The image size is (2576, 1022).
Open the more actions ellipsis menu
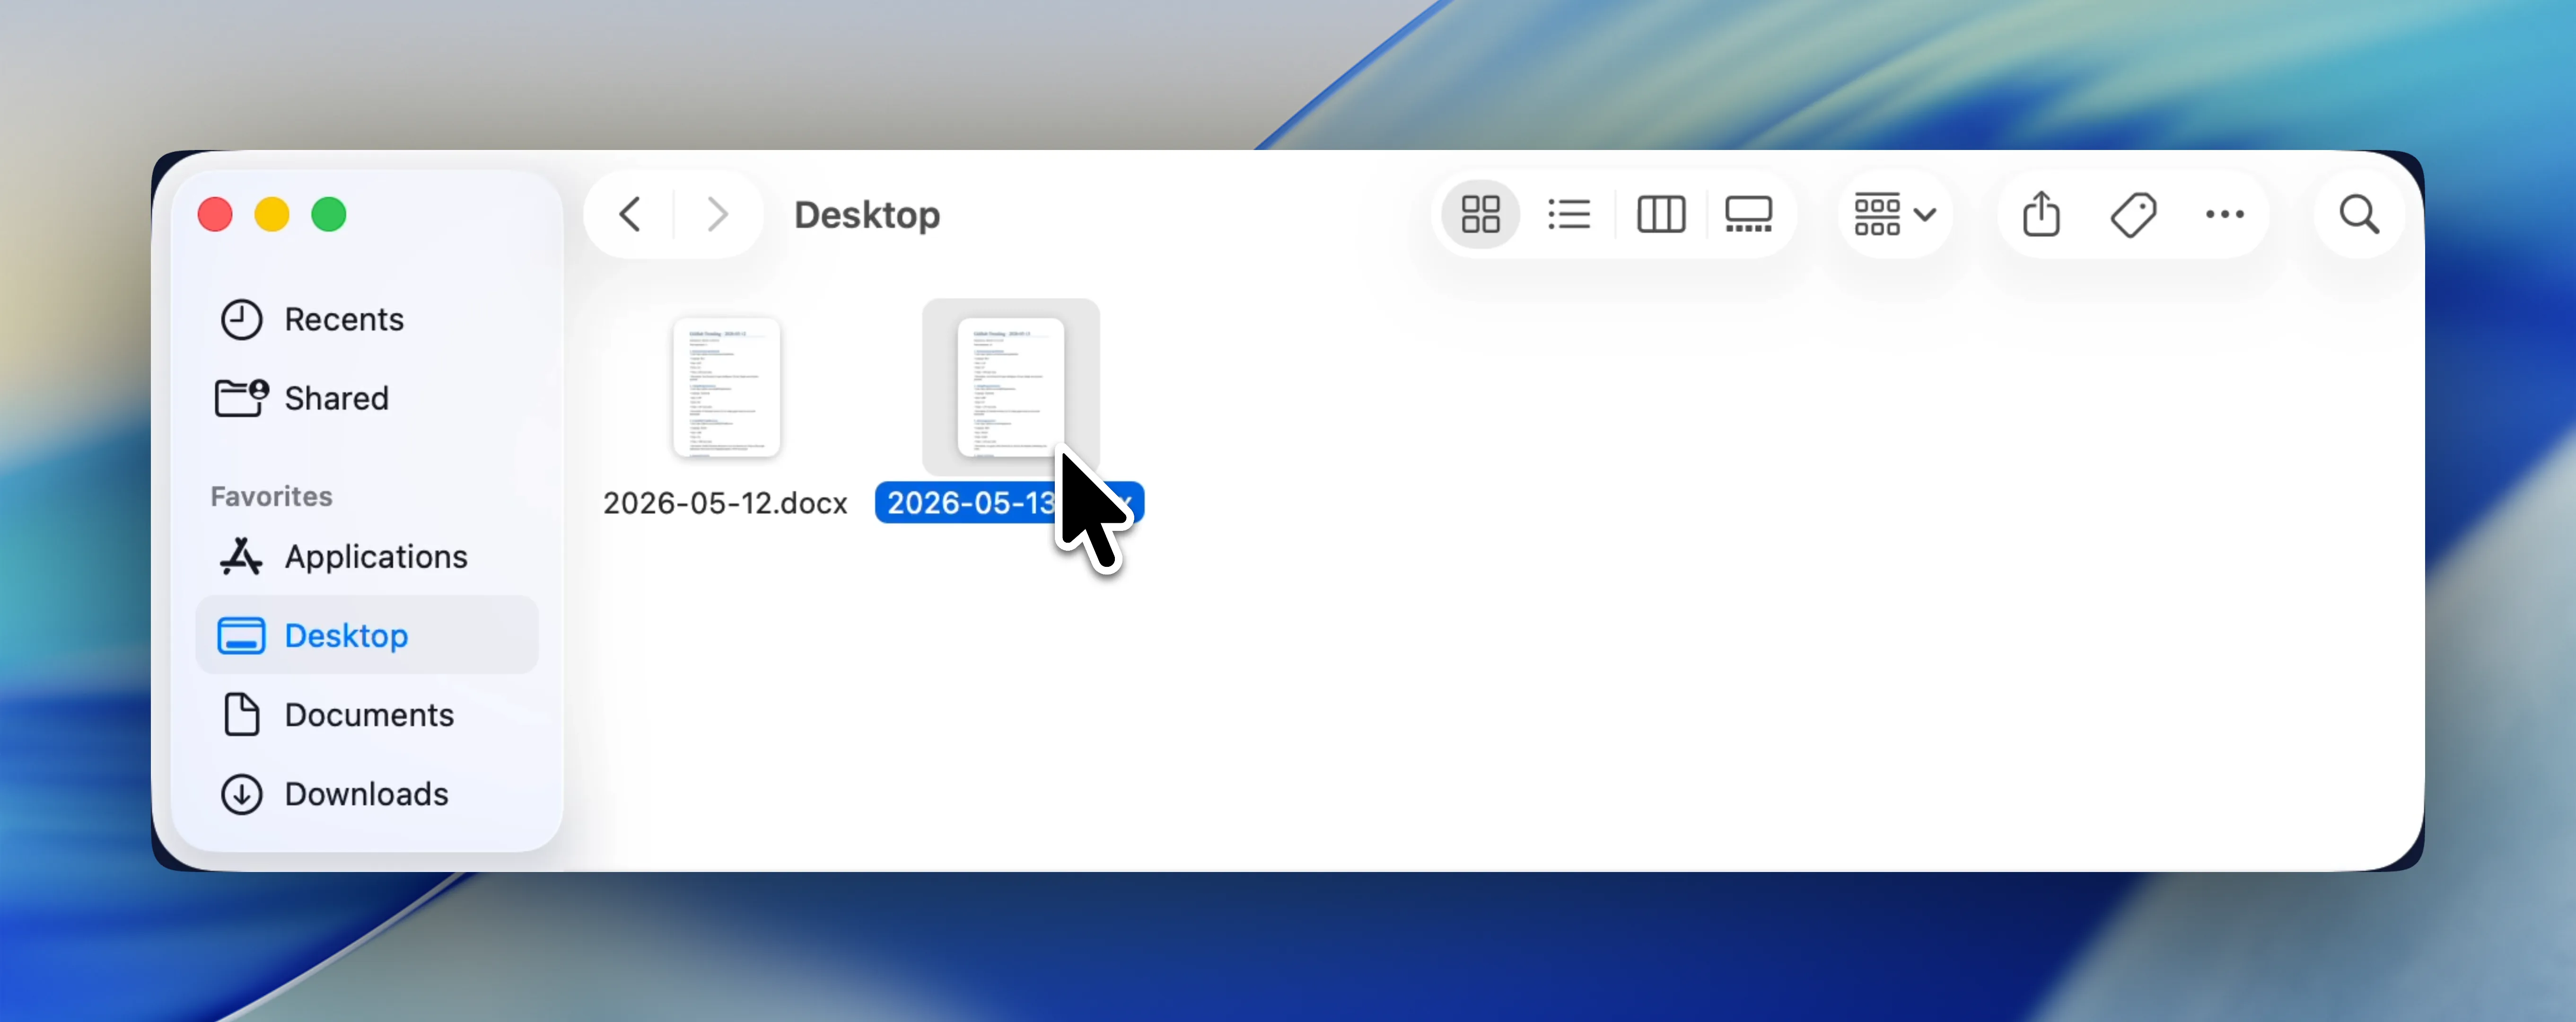point(2225,214)
